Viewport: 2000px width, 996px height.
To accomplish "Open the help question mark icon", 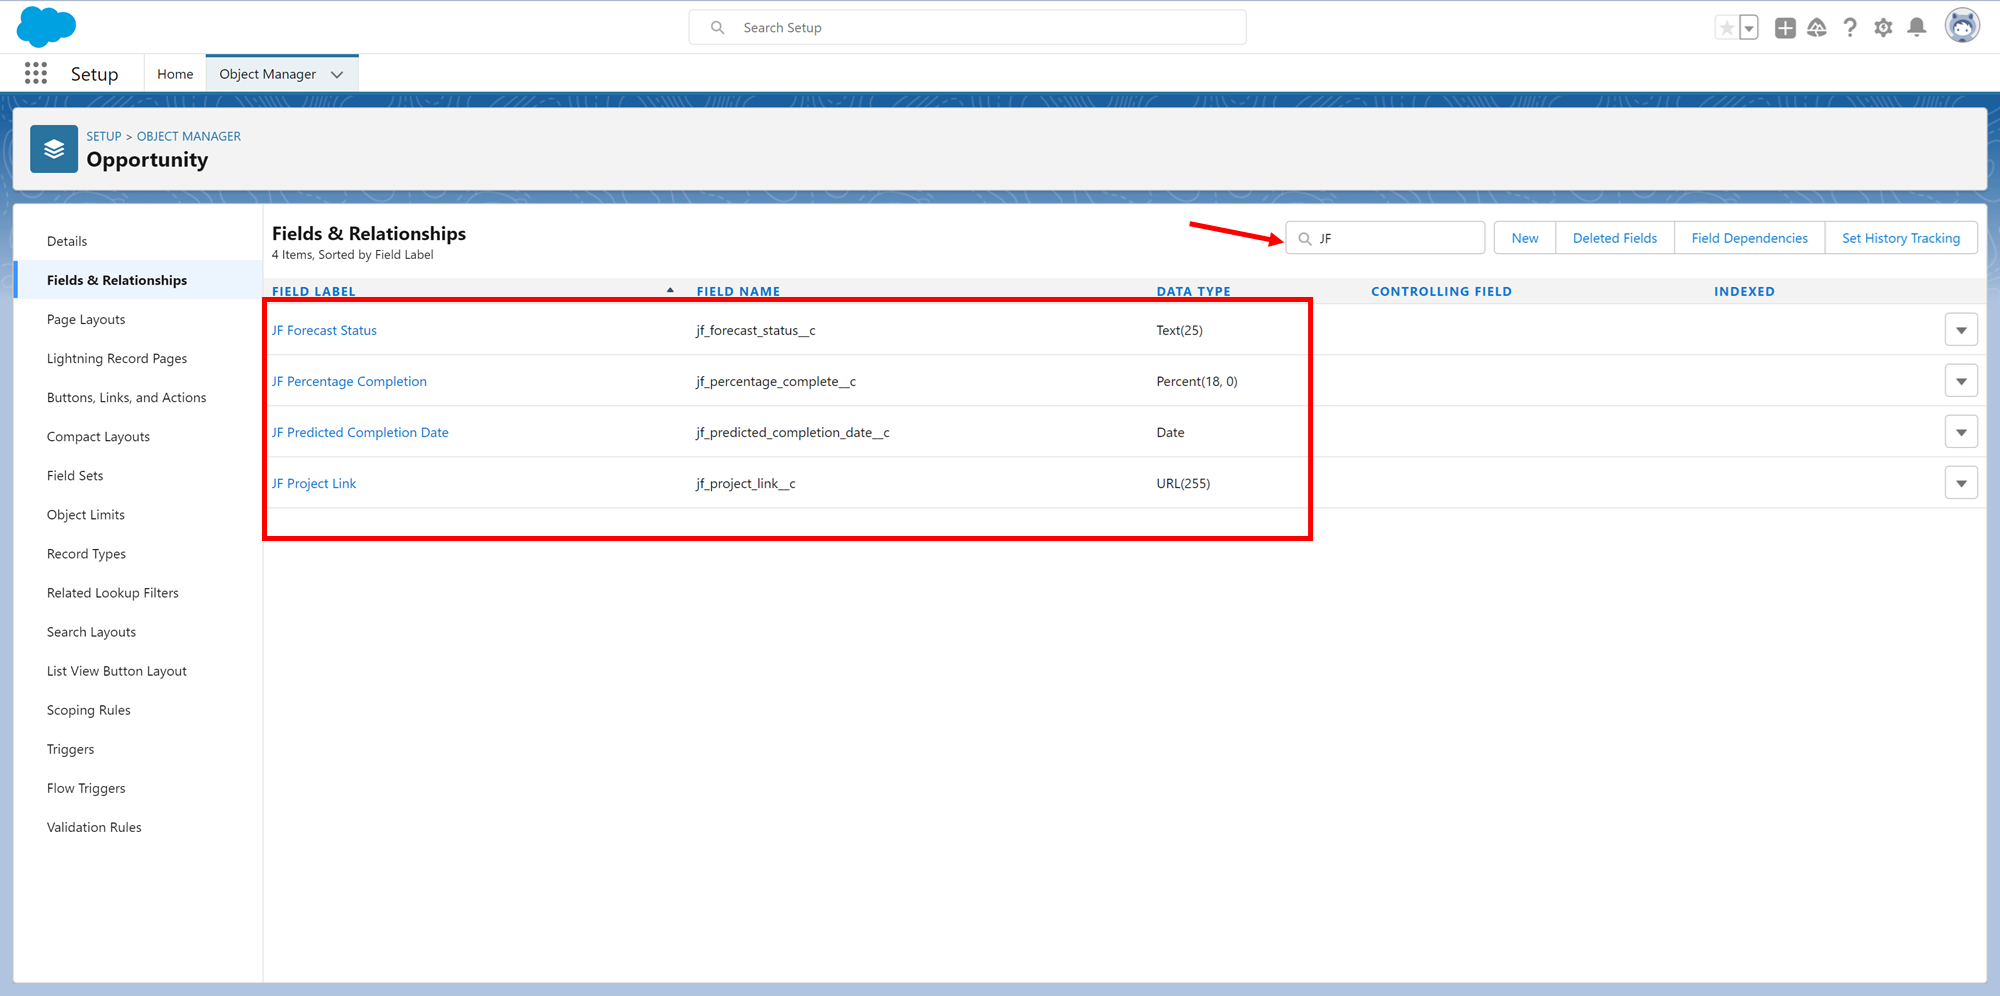I will (x=1850, y=28).
